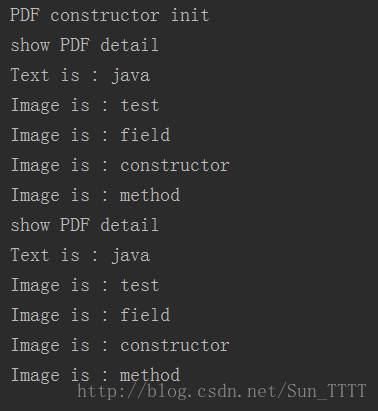Click the first 'Image is : constructor' line
378x411 pixels.
coord(120,165)
